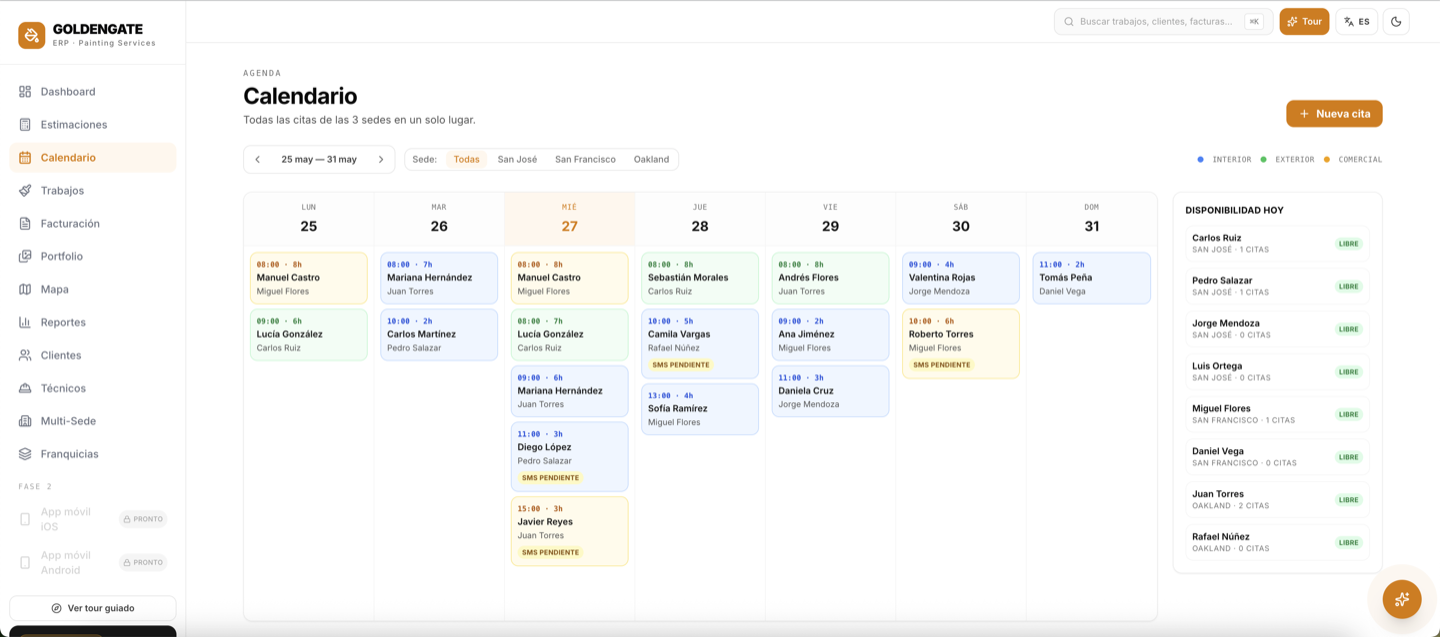Go to previous week chevron
The image size is (1440, 637).
tap(257, 160)
